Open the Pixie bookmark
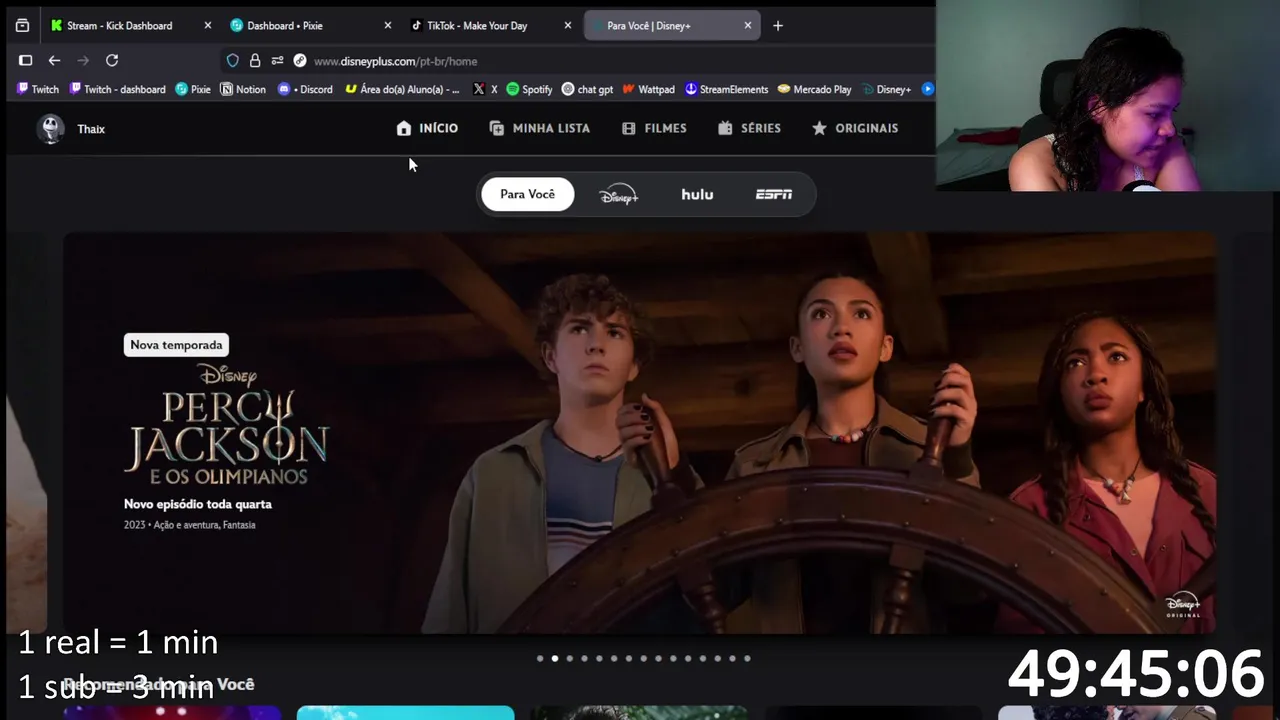 193,89
